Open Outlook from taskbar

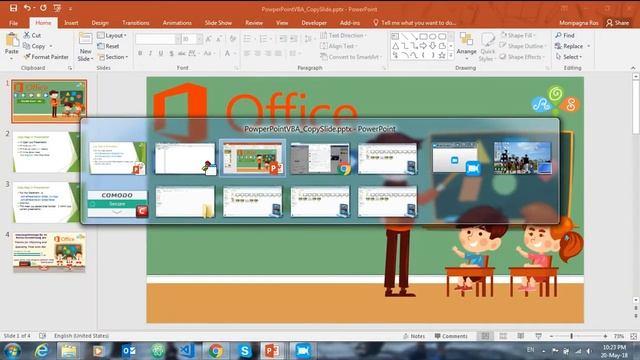[x=129, y=351]
